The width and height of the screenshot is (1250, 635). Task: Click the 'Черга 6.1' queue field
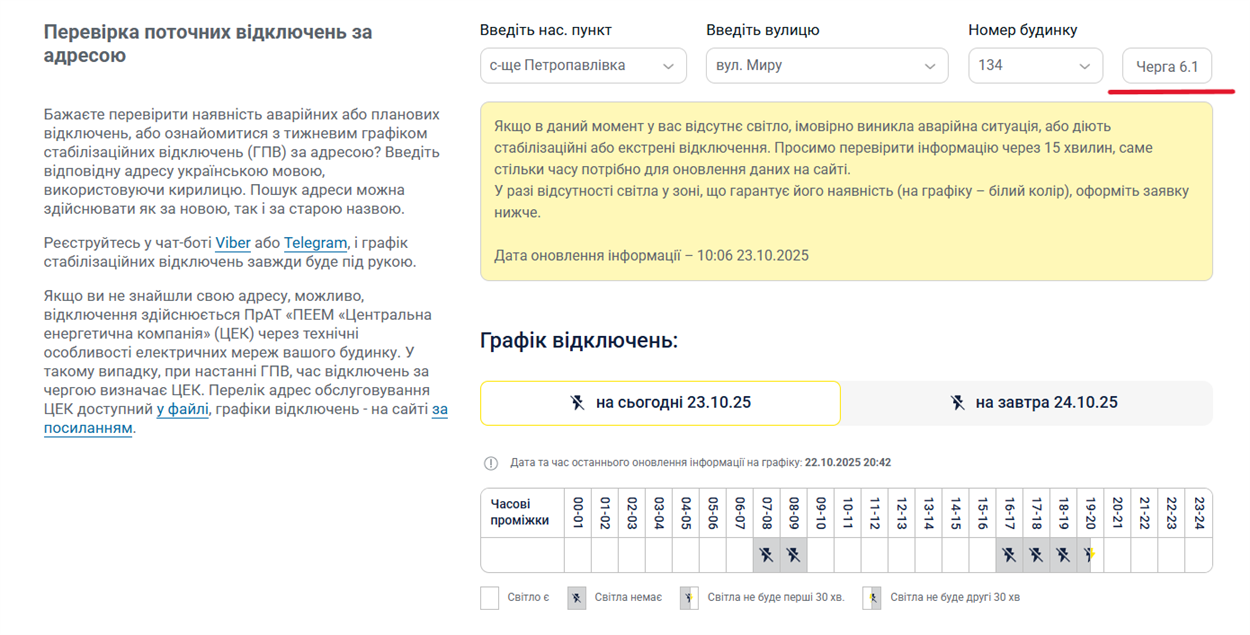coord(1167,67)
